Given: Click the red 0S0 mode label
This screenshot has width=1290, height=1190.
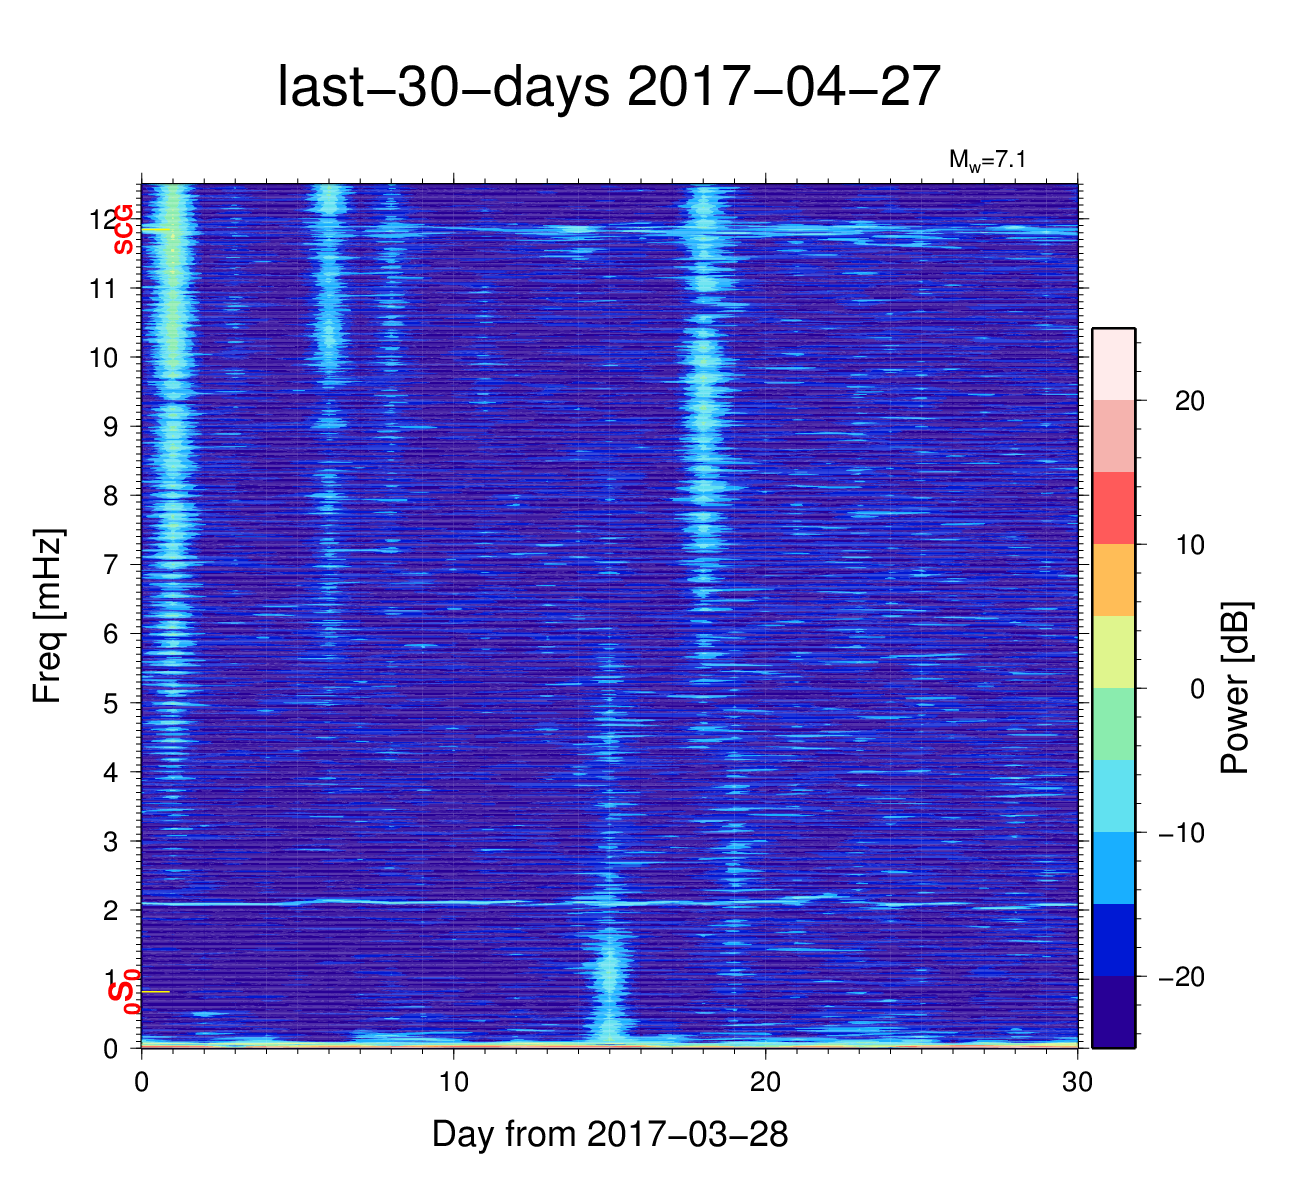Looking at the screenshot, I should click(123, 992).
